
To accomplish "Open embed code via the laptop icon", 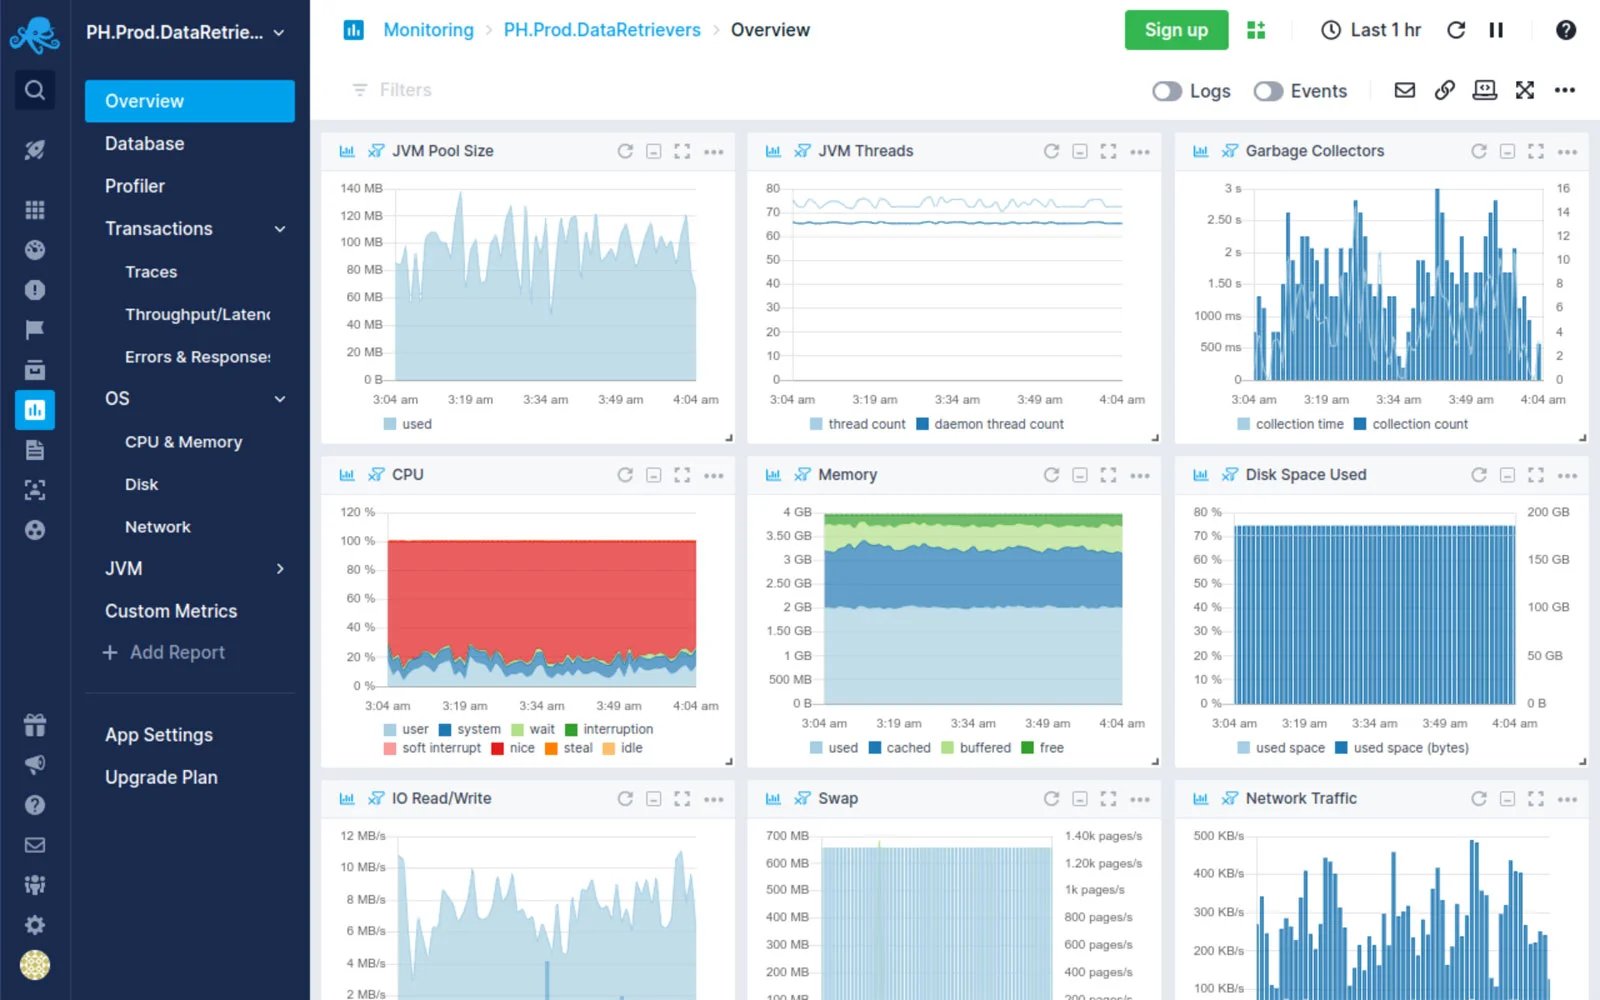I will pos(1484,90).
